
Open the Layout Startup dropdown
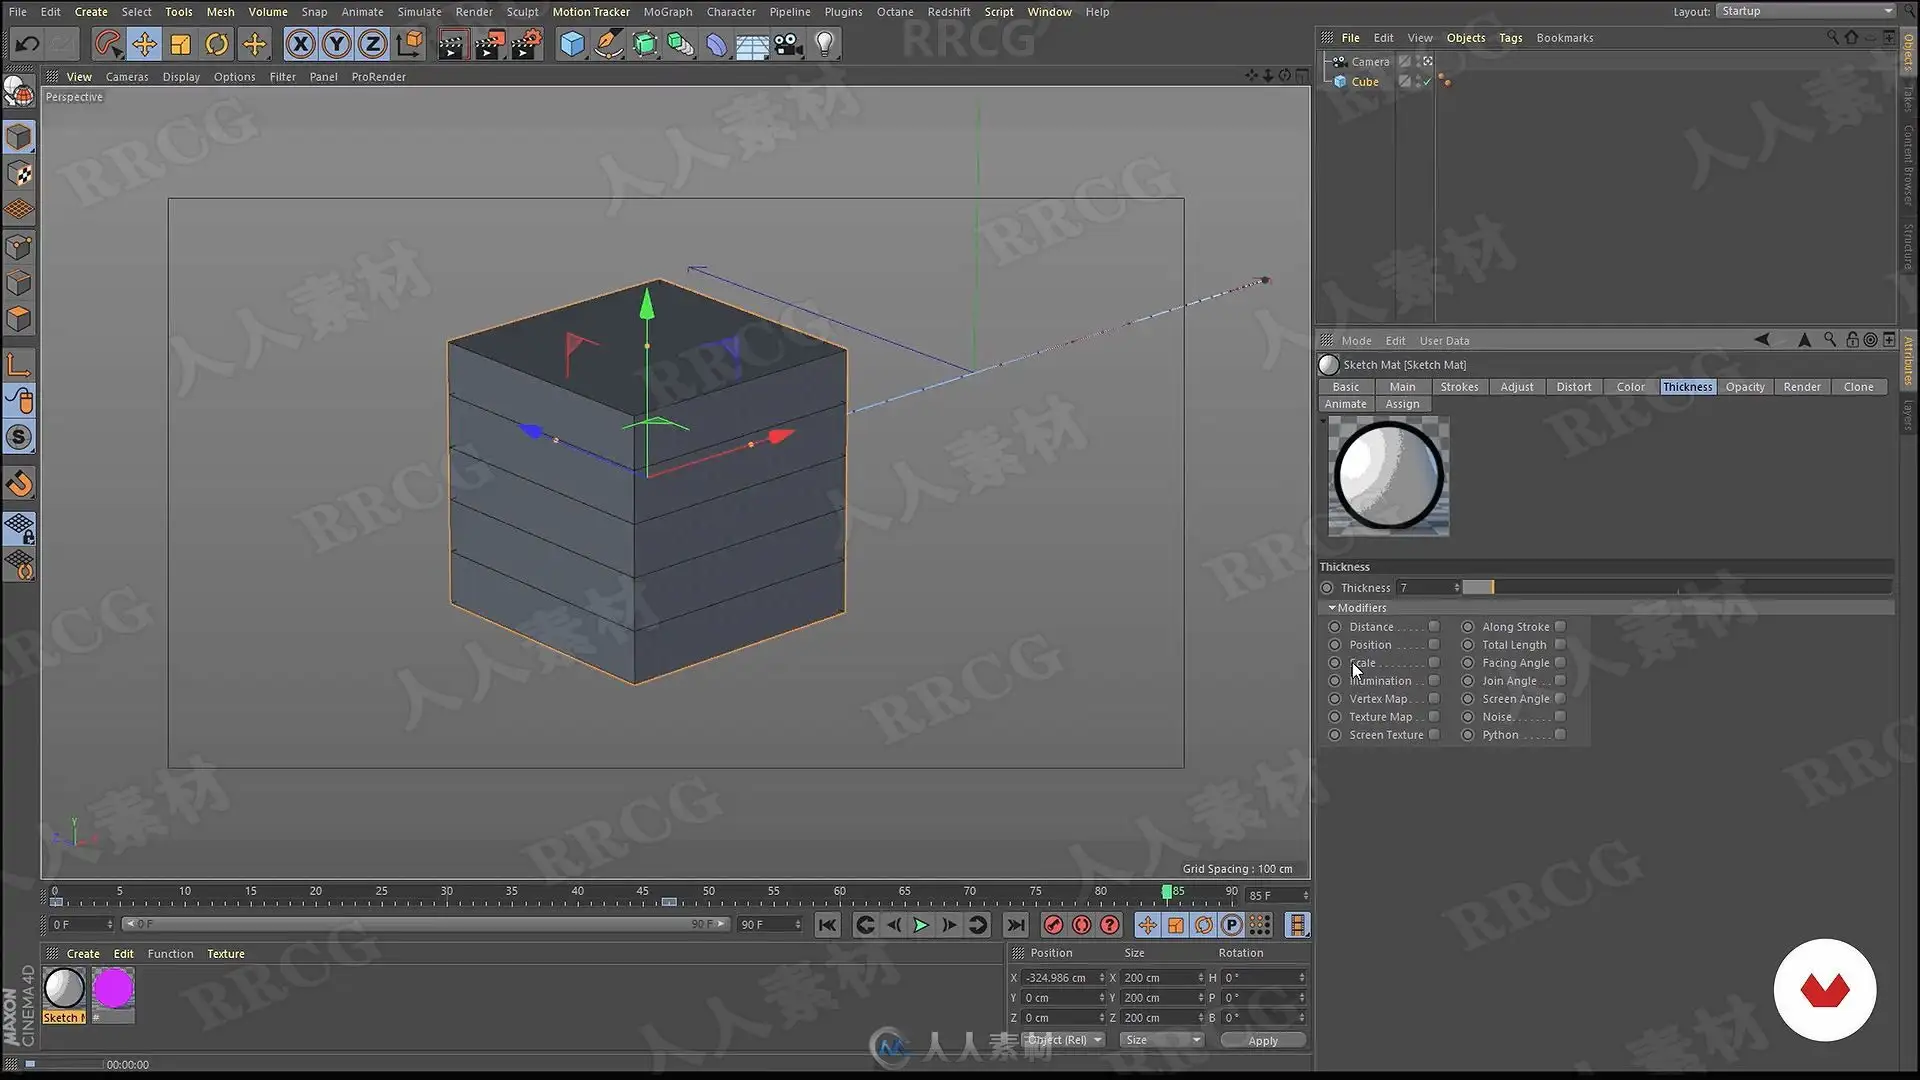[x=1805, y=11]
